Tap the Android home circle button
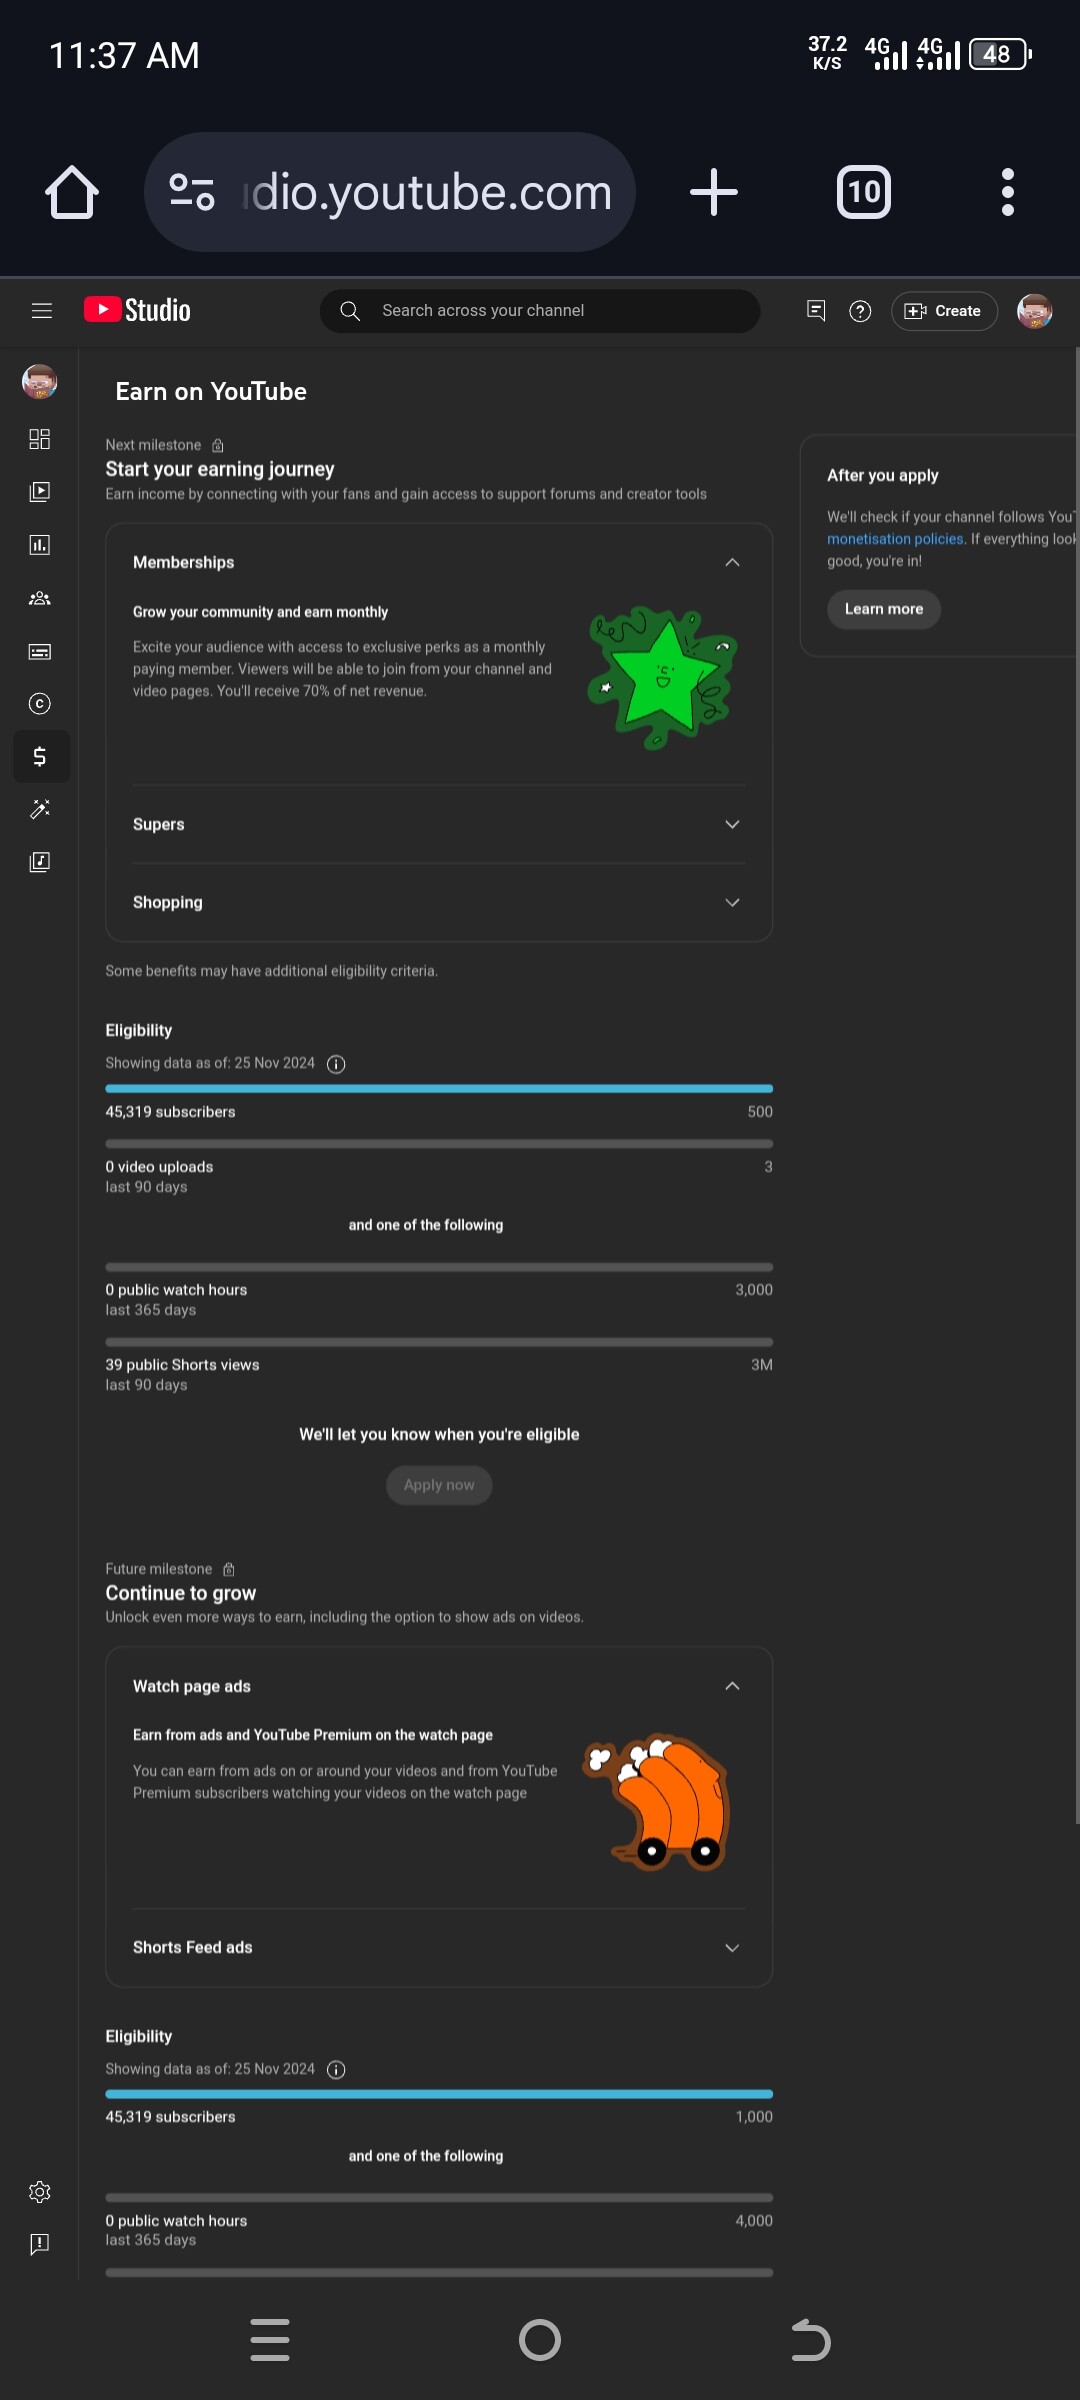Image resolution: width=1080 pixels, height=2400 pixels. pyautogui.click(x=540, y=2340)
